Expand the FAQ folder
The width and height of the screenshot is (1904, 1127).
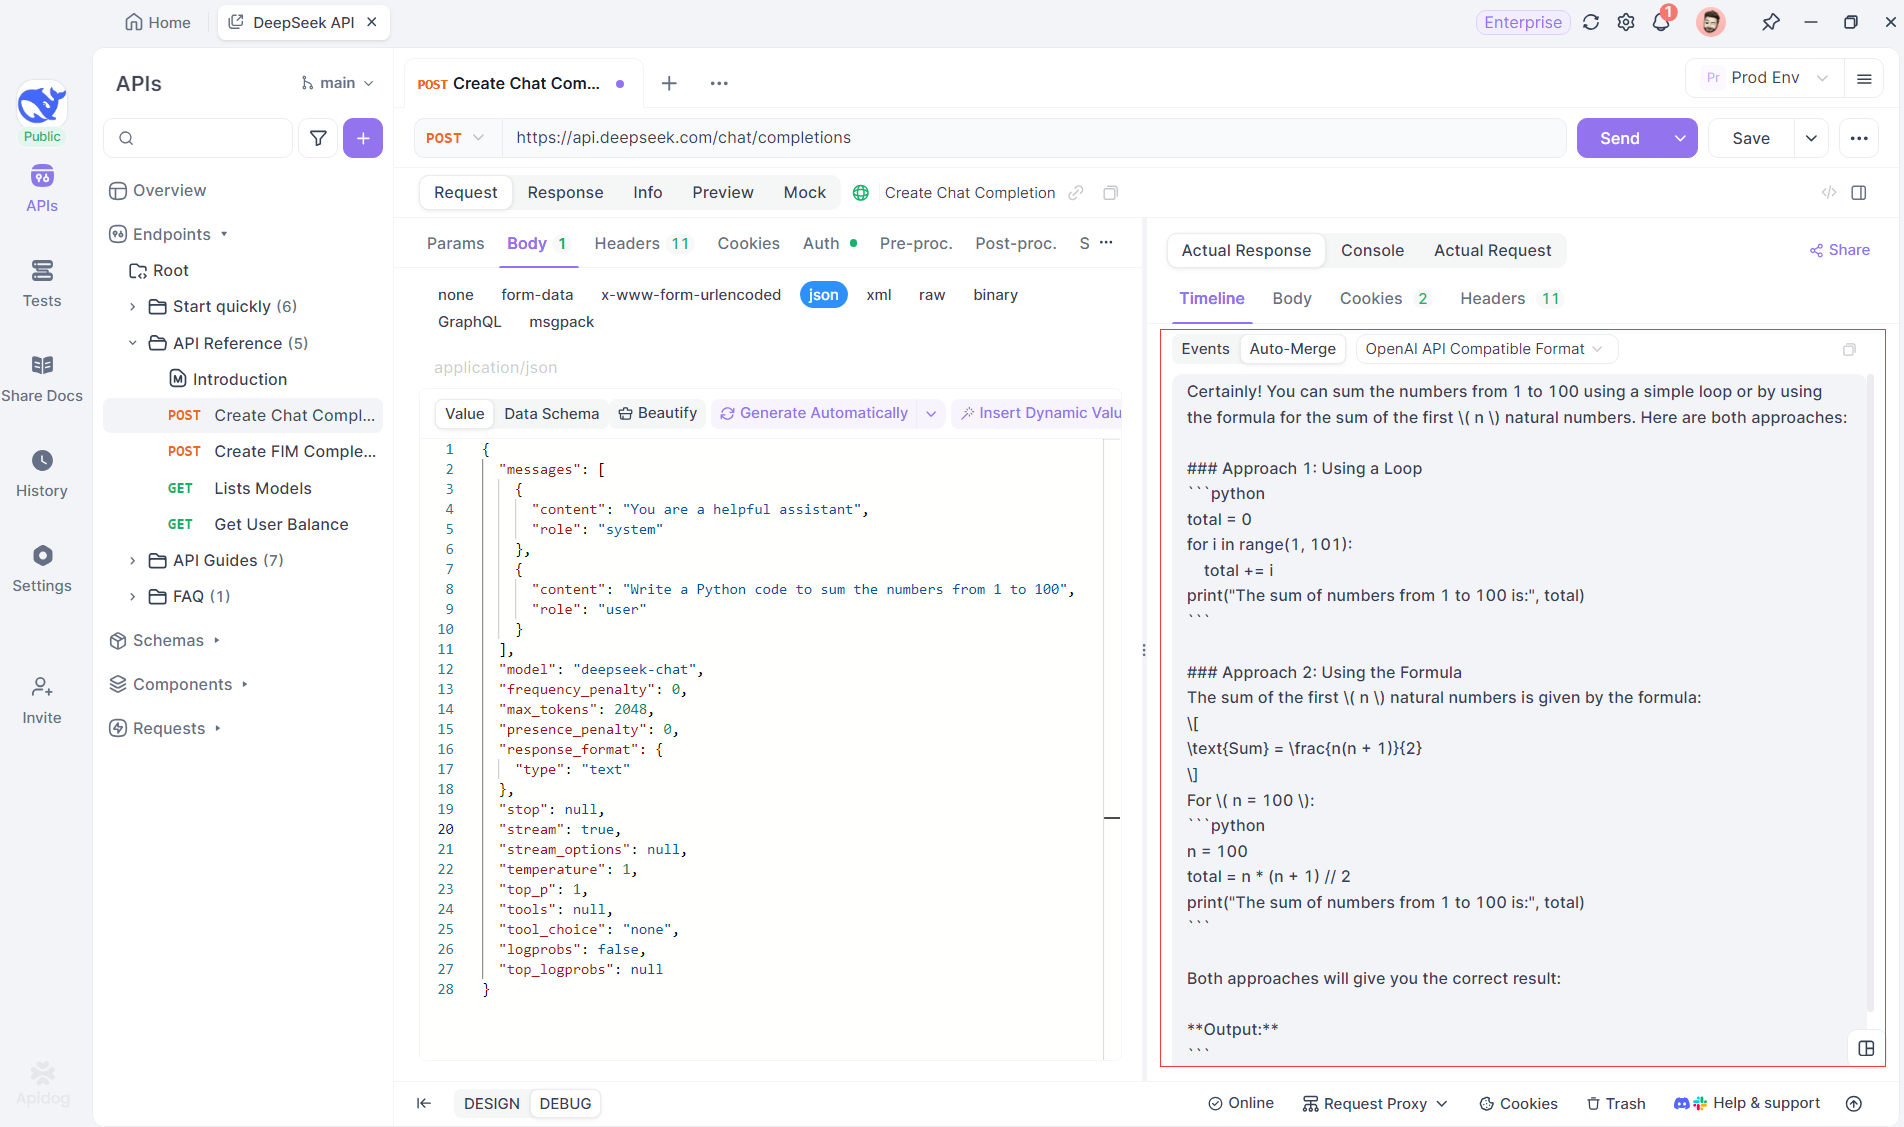point(132,597)
